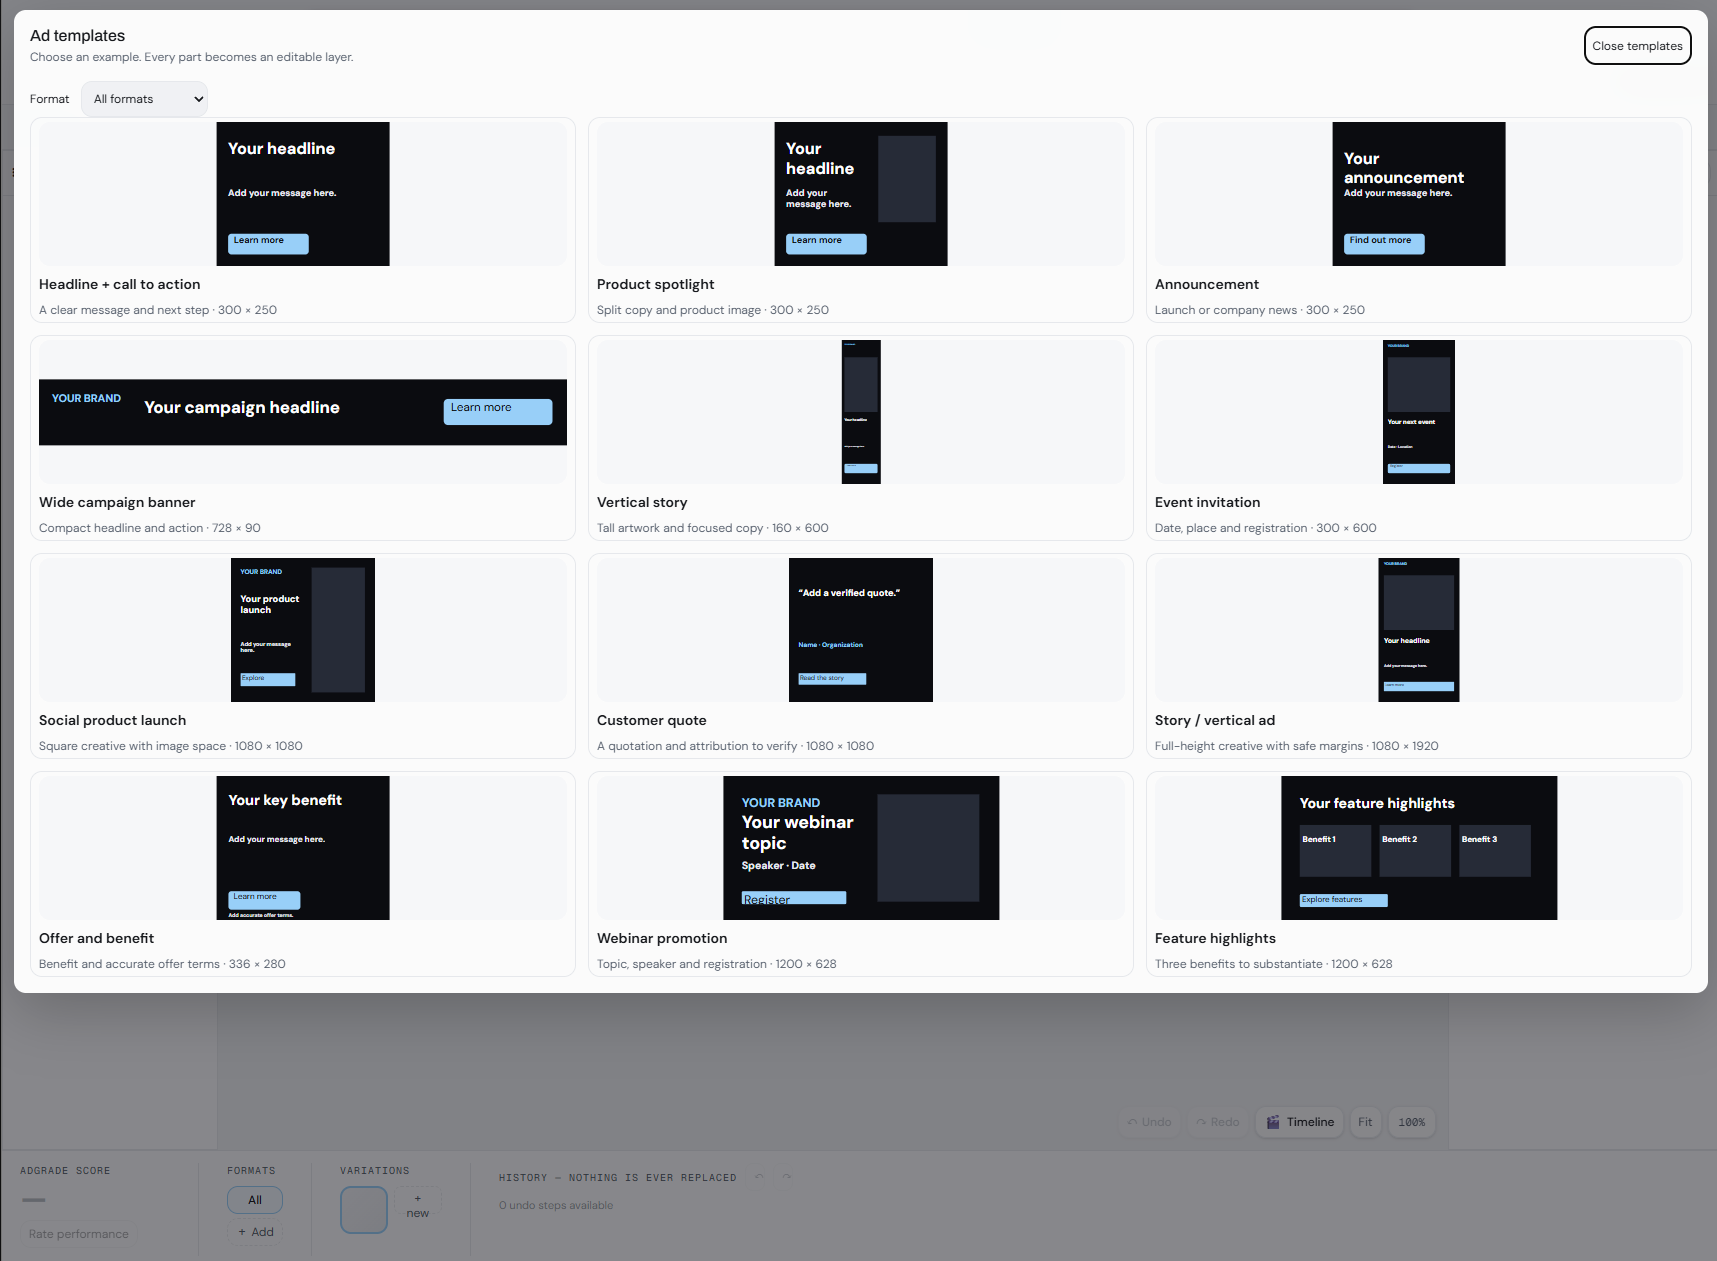Click the Rate performance button
Image resolution: width=1717 pixels, height=1261 pixels.
point(79,1234)
